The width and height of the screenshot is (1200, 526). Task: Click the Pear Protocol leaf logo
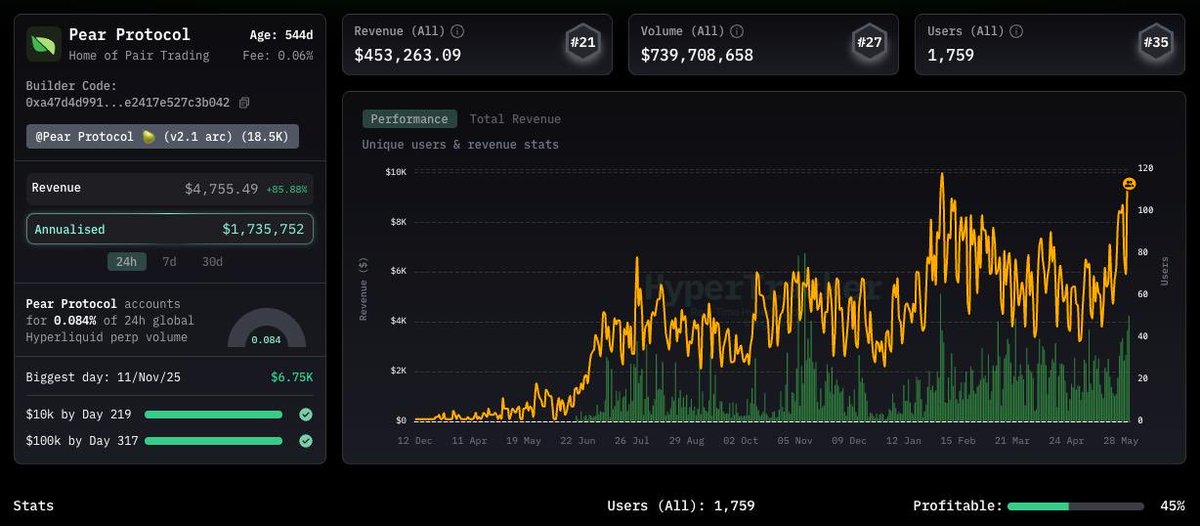44,44
